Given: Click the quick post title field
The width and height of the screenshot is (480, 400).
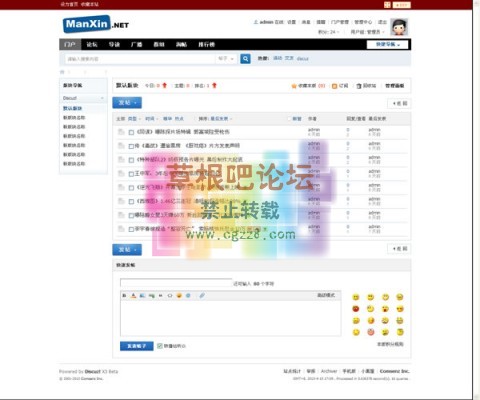Looking at the screenshot, I should click(x=176, y=283).
